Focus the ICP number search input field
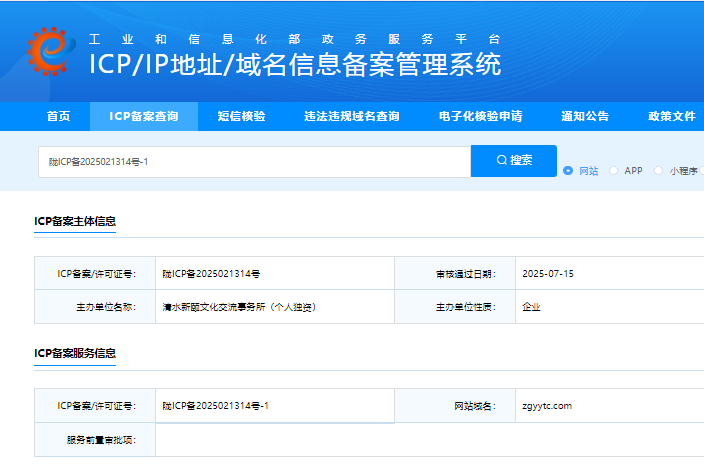Viewport: 704px width, 471px height. [x=254, y=161]
